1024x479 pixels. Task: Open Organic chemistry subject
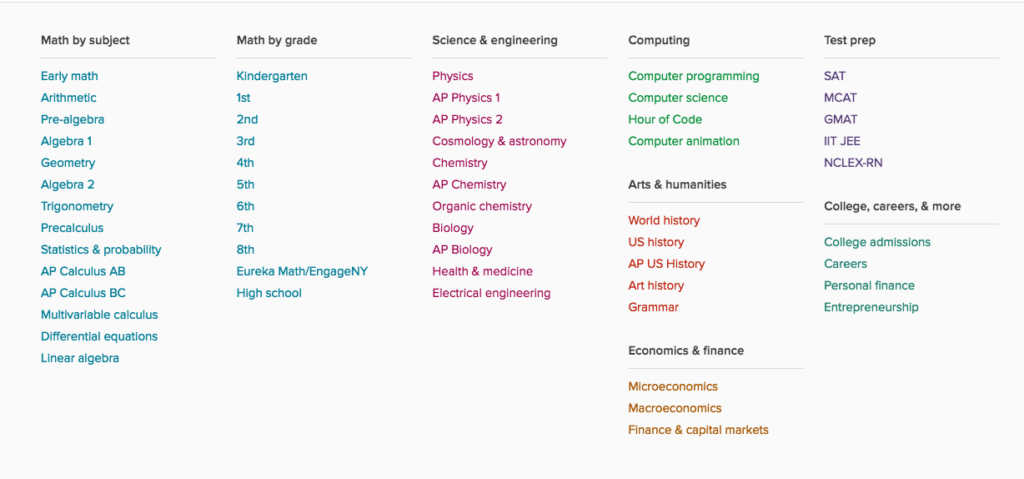click(x=482, y=206)
